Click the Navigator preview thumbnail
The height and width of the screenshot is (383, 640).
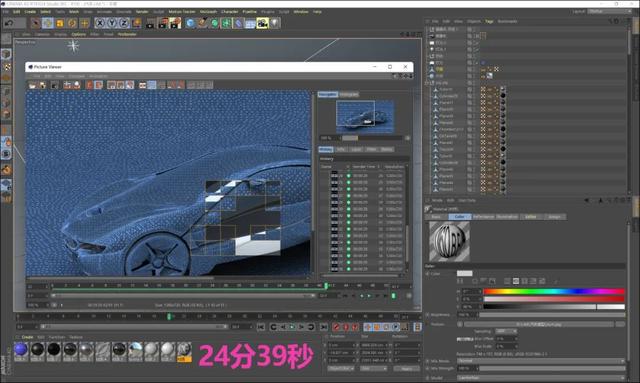pyautogui.click(x=365, y=116)
